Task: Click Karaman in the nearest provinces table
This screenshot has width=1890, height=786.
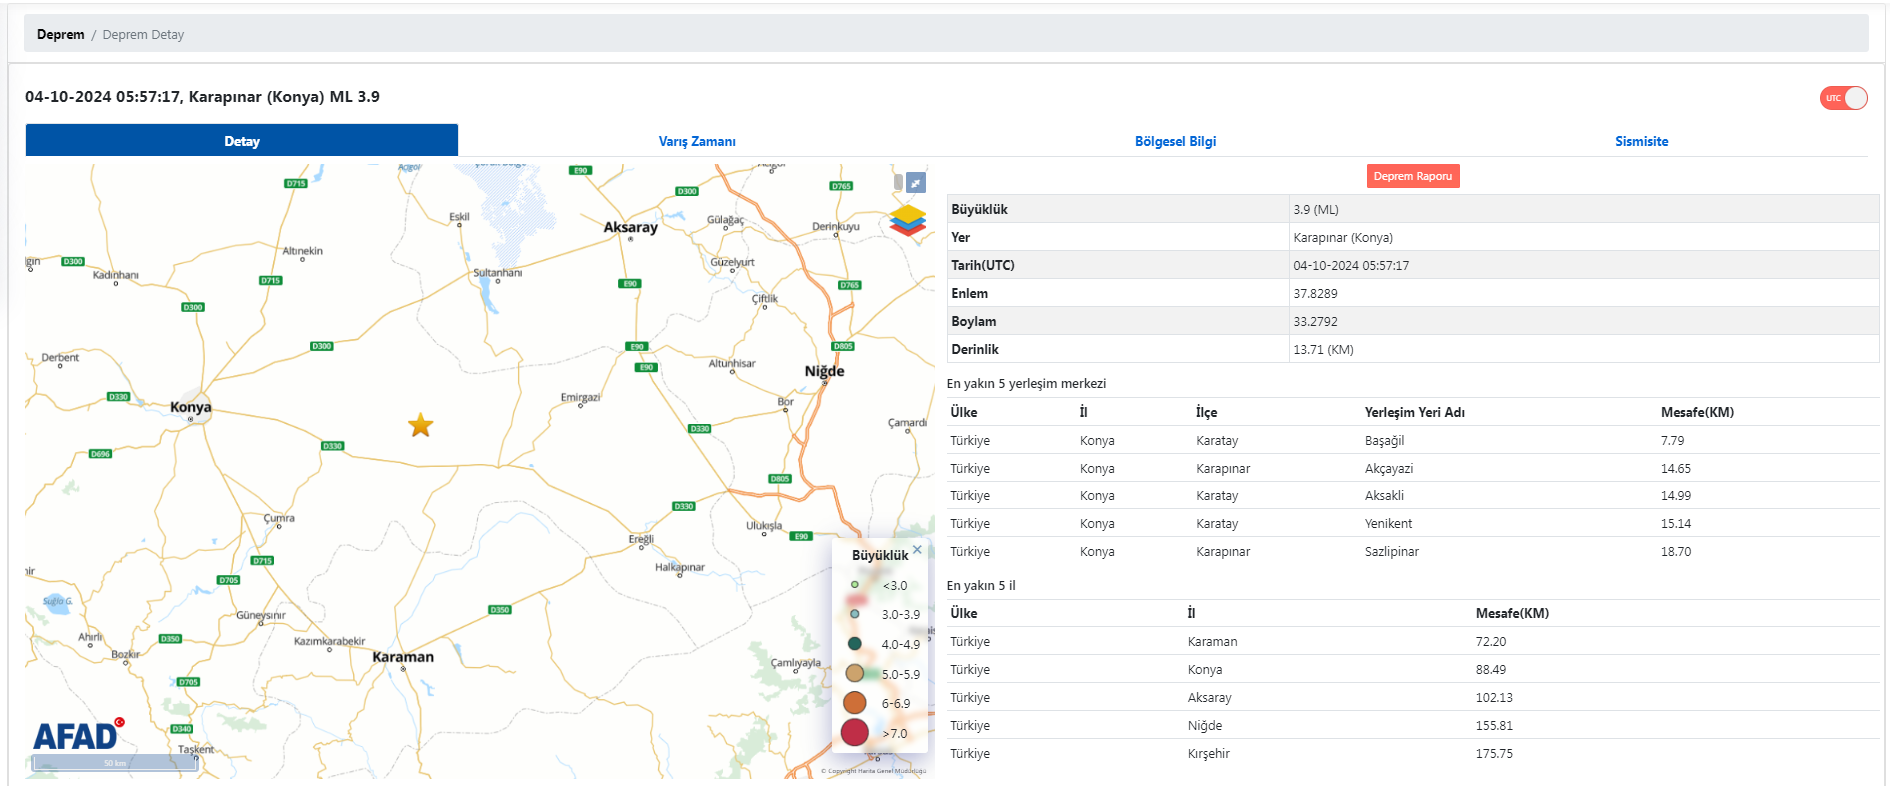Action: [x=1212, y=641]
